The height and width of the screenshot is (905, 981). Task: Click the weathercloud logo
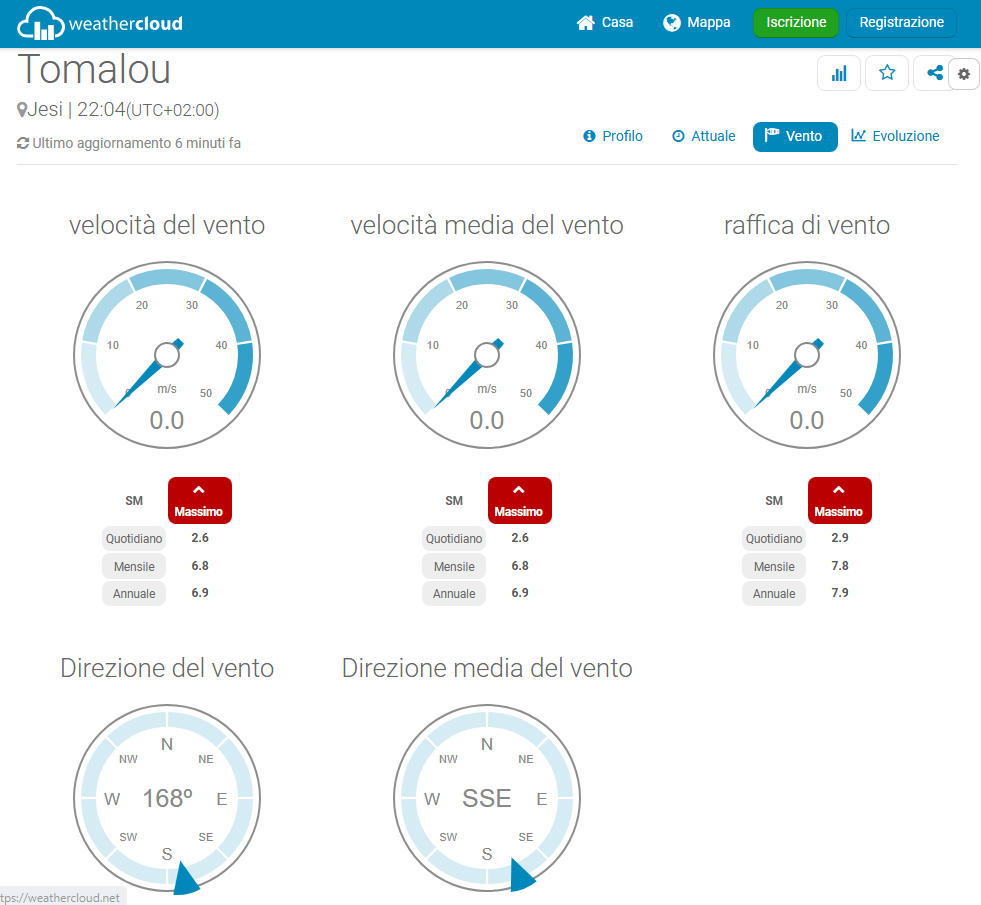[100, 23]
